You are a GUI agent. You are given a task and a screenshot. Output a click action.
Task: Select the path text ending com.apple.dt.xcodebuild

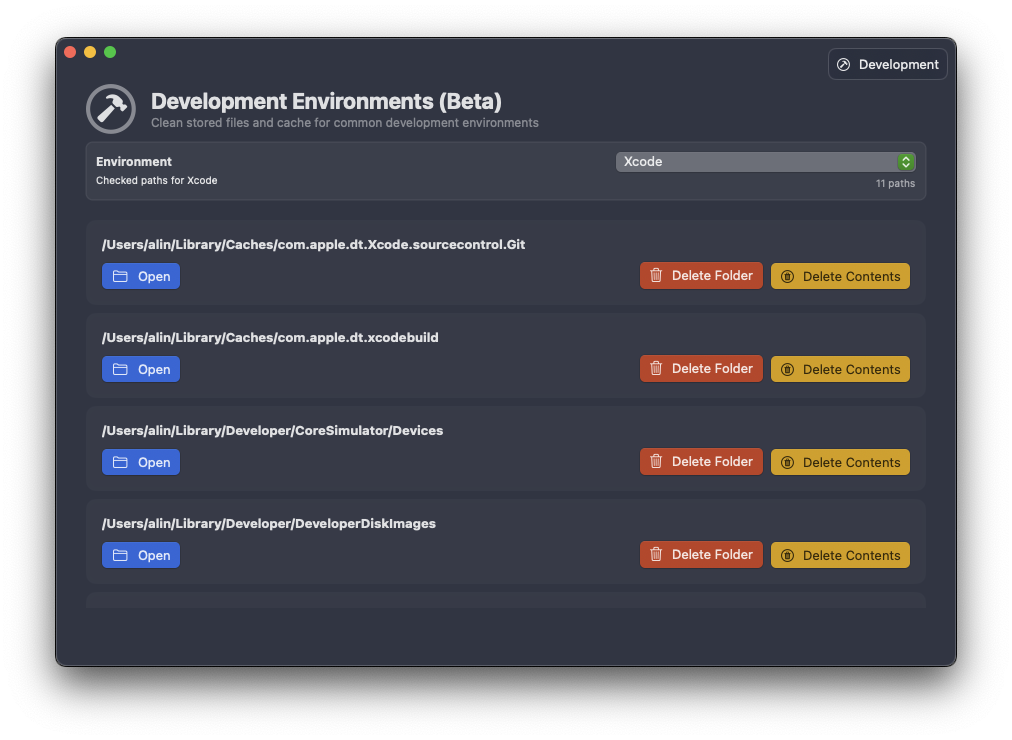tap(270, 337)
